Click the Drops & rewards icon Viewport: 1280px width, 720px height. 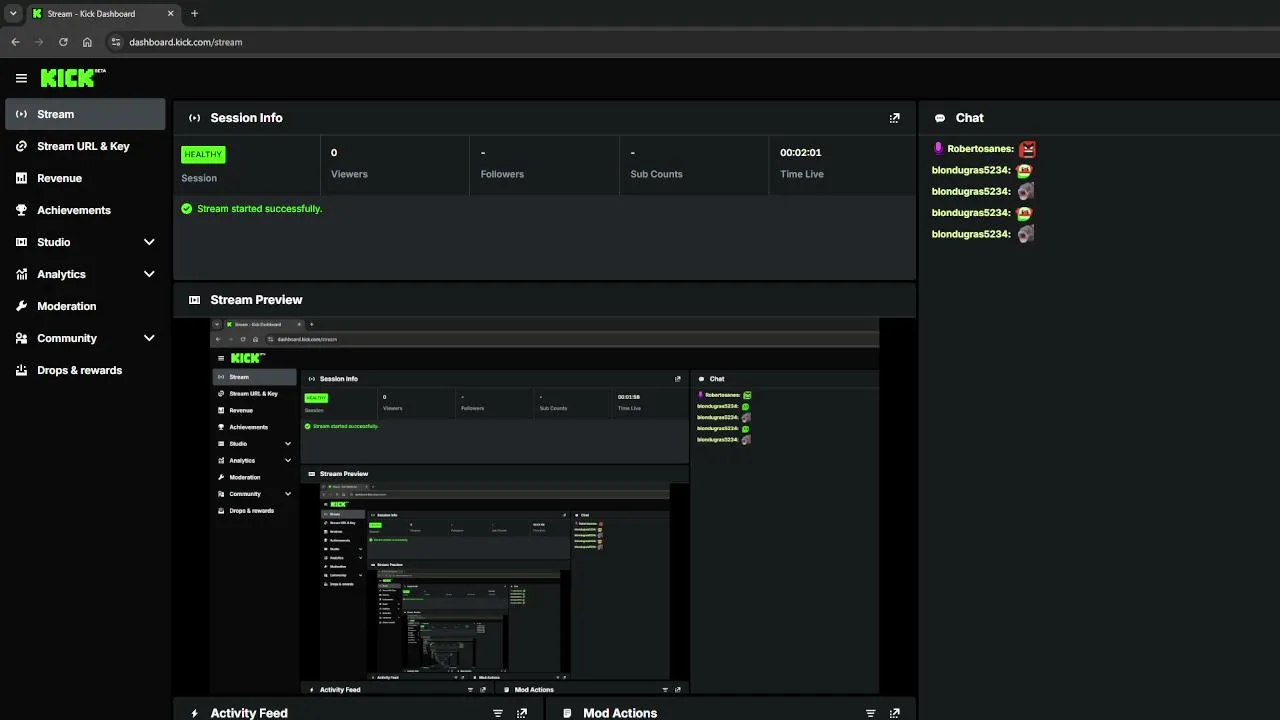21,370
